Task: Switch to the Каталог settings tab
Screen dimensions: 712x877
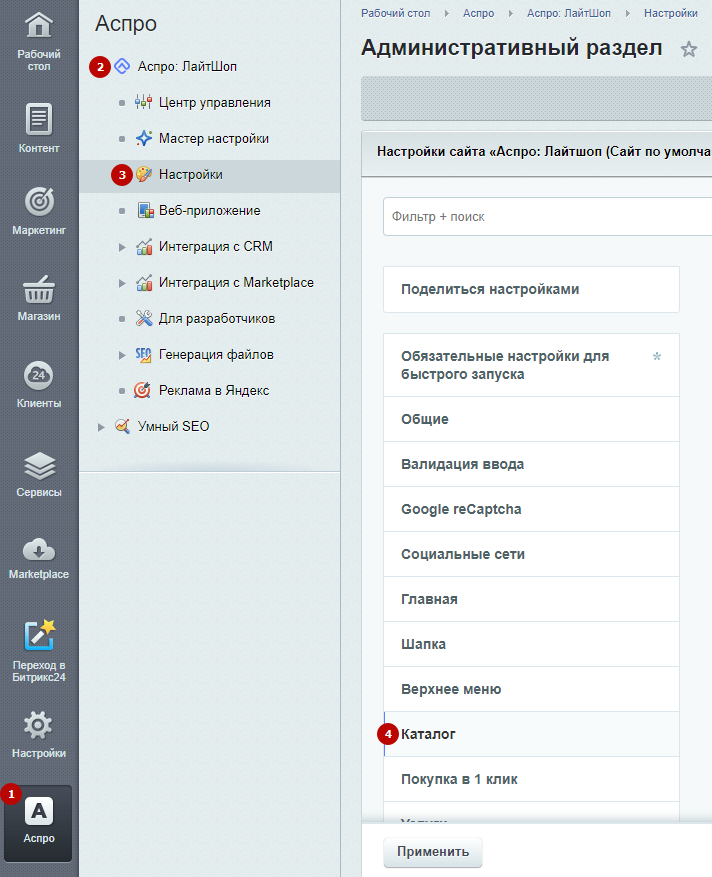Action: click(x=531, y=734)
